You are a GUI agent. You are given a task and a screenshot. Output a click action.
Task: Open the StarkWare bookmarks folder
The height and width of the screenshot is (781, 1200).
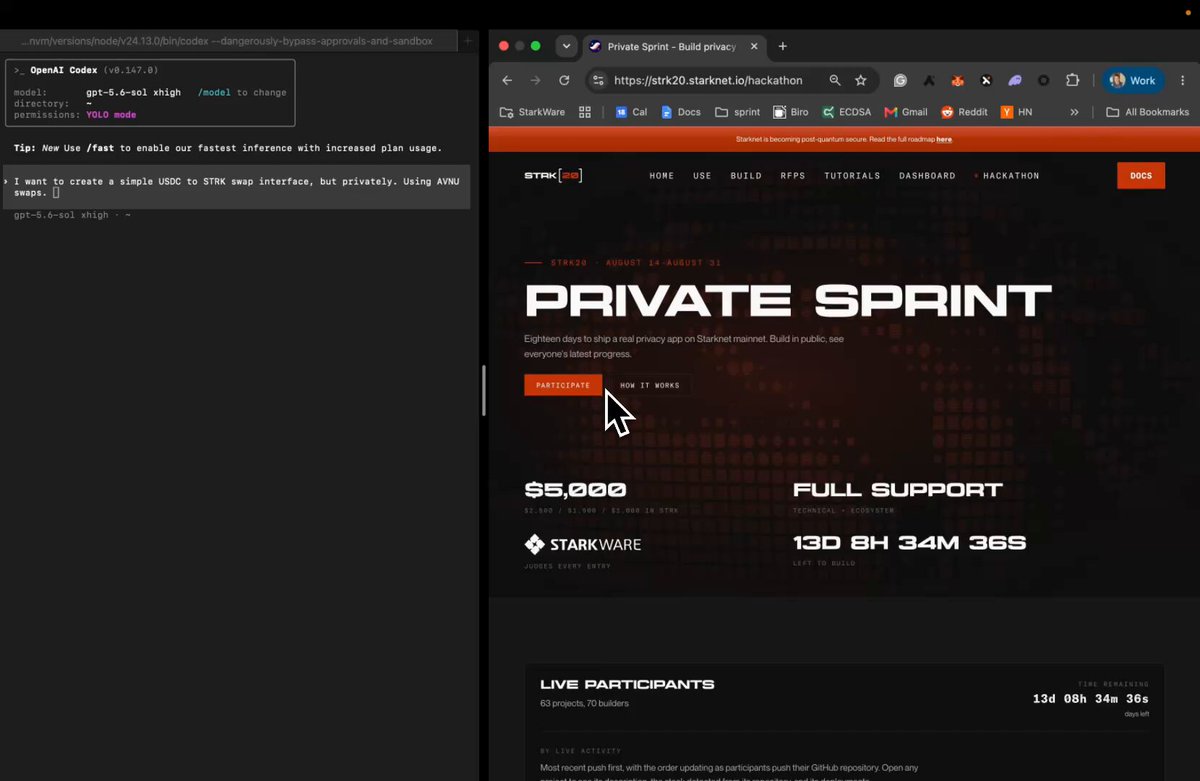[532, 112]
